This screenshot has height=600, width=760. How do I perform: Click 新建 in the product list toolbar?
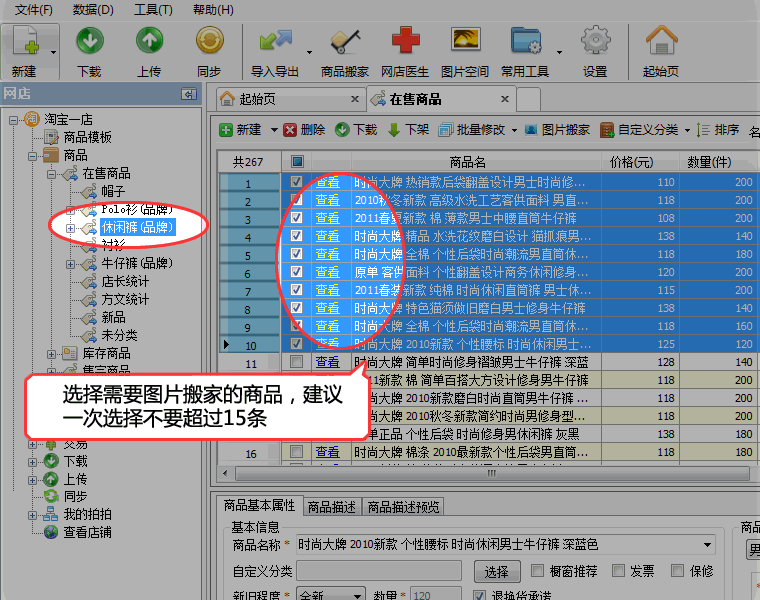click(x=241, y=130)
